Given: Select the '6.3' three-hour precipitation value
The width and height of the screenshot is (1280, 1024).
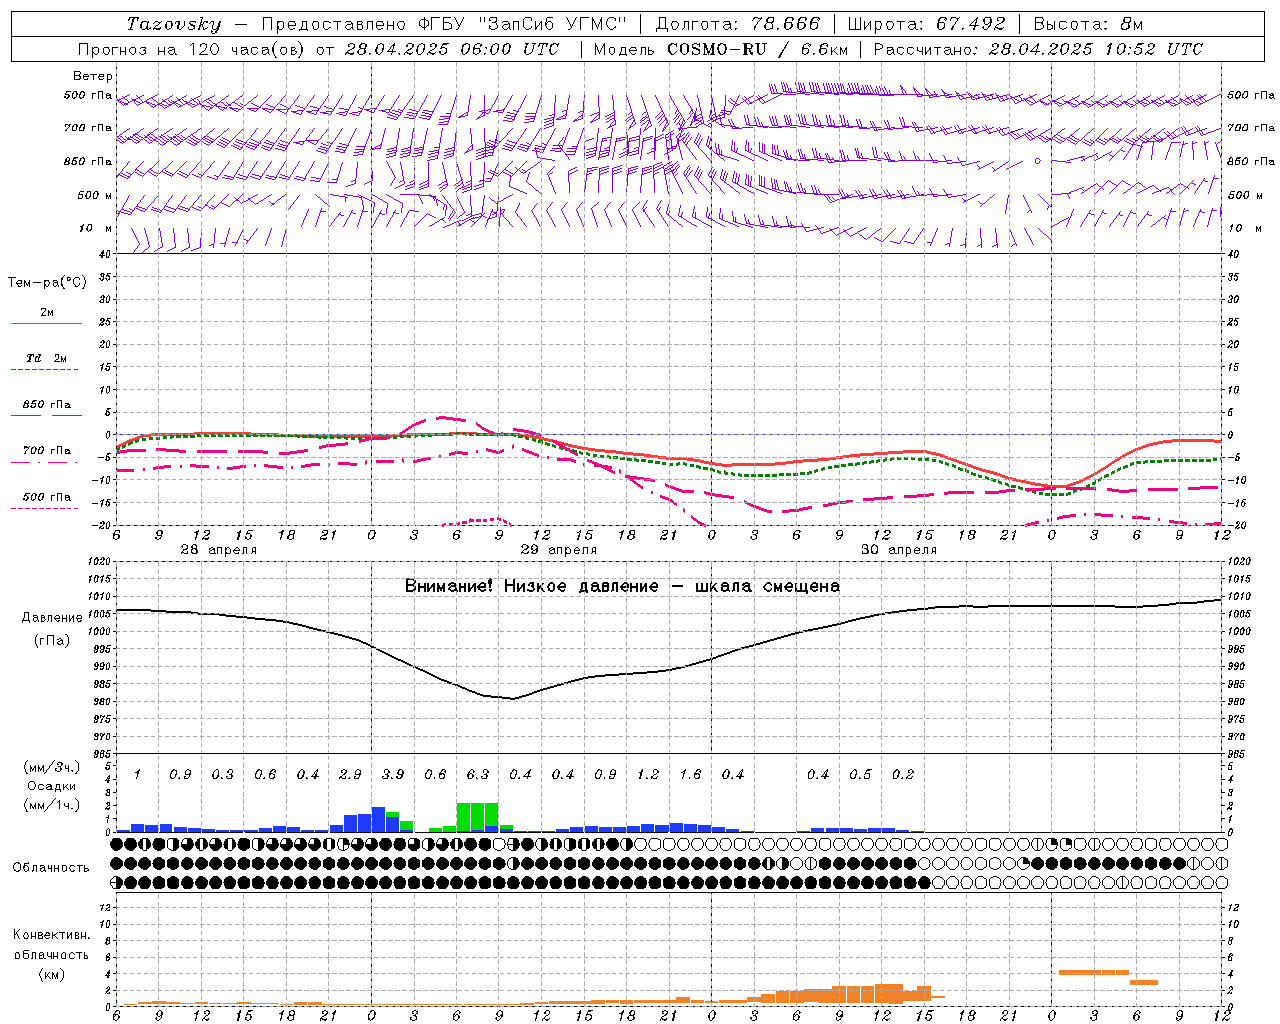Looking at the screenshot, I should click(478, 775).
